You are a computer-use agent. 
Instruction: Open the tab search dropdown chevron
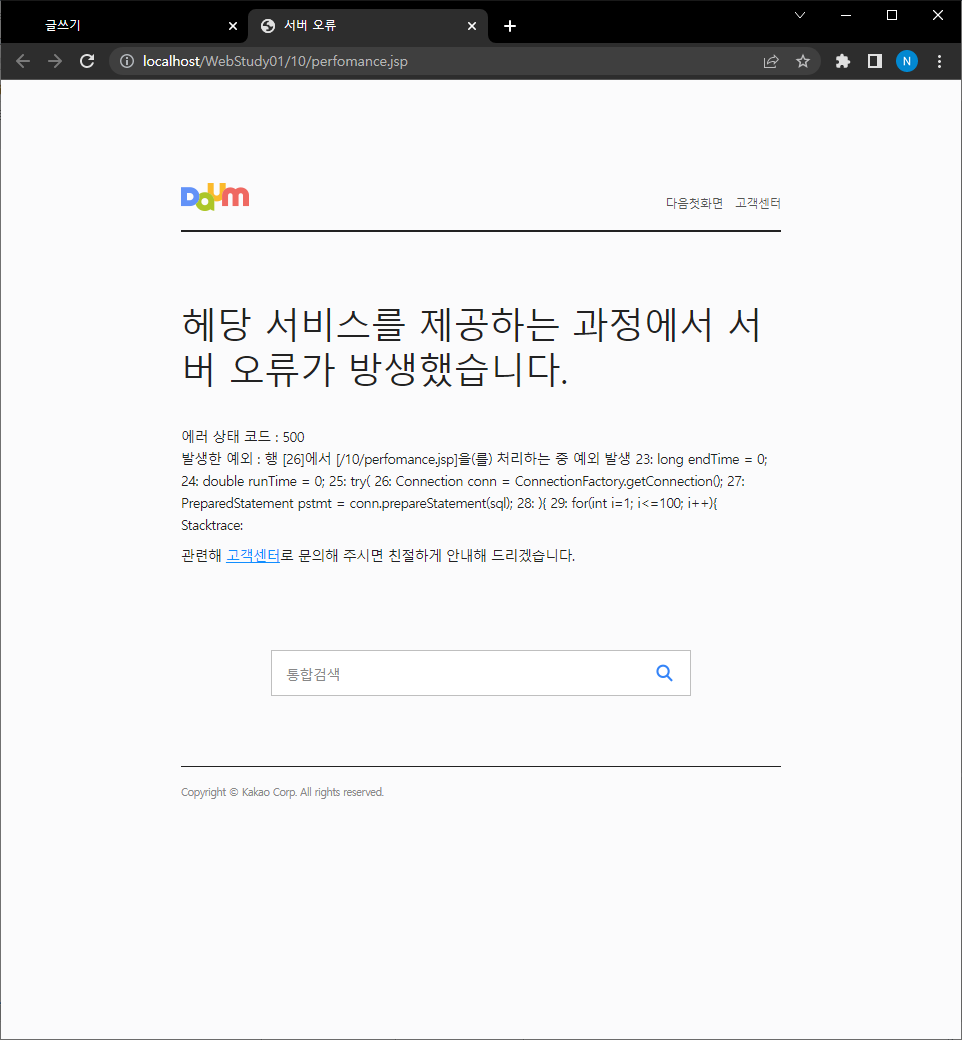point(800,15)
